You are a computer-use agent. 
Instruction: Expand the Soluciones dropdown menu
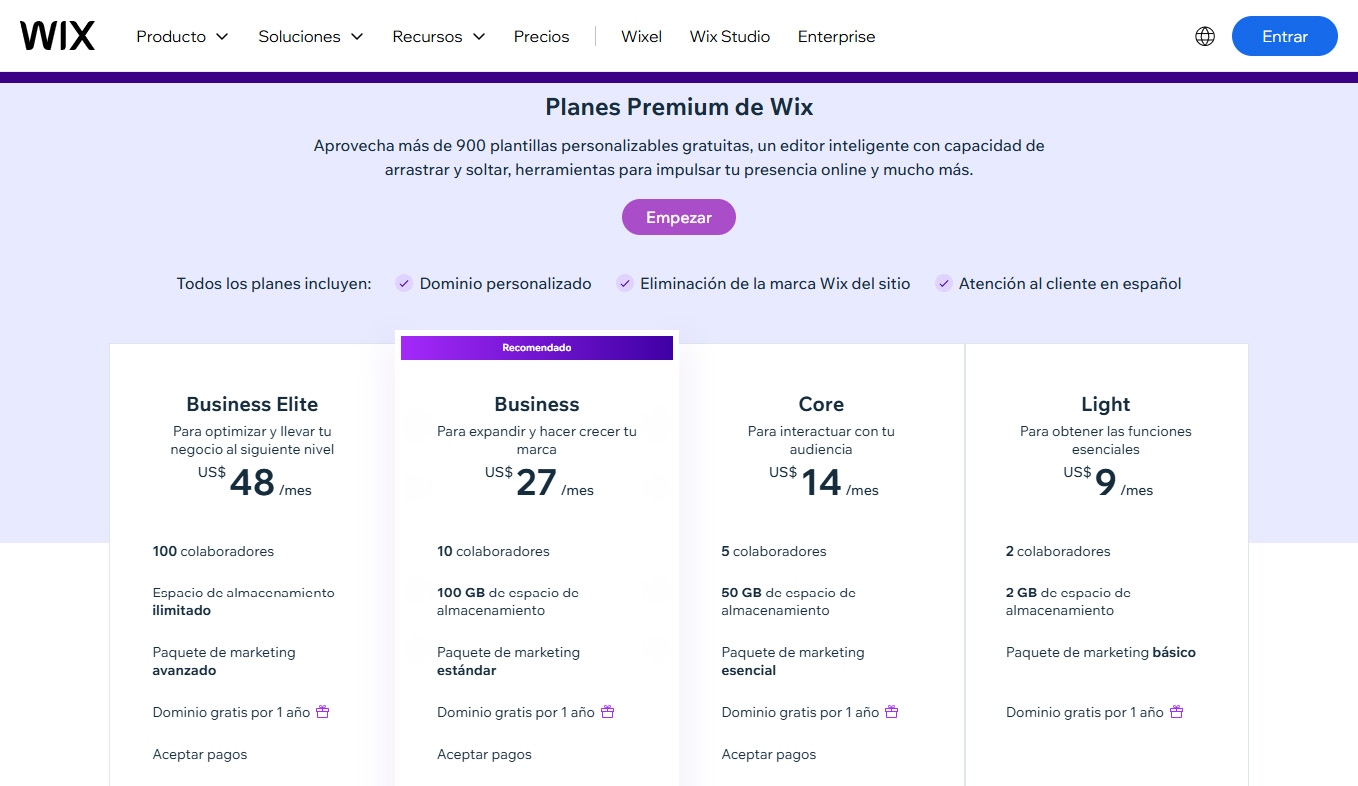pos(311,36)
